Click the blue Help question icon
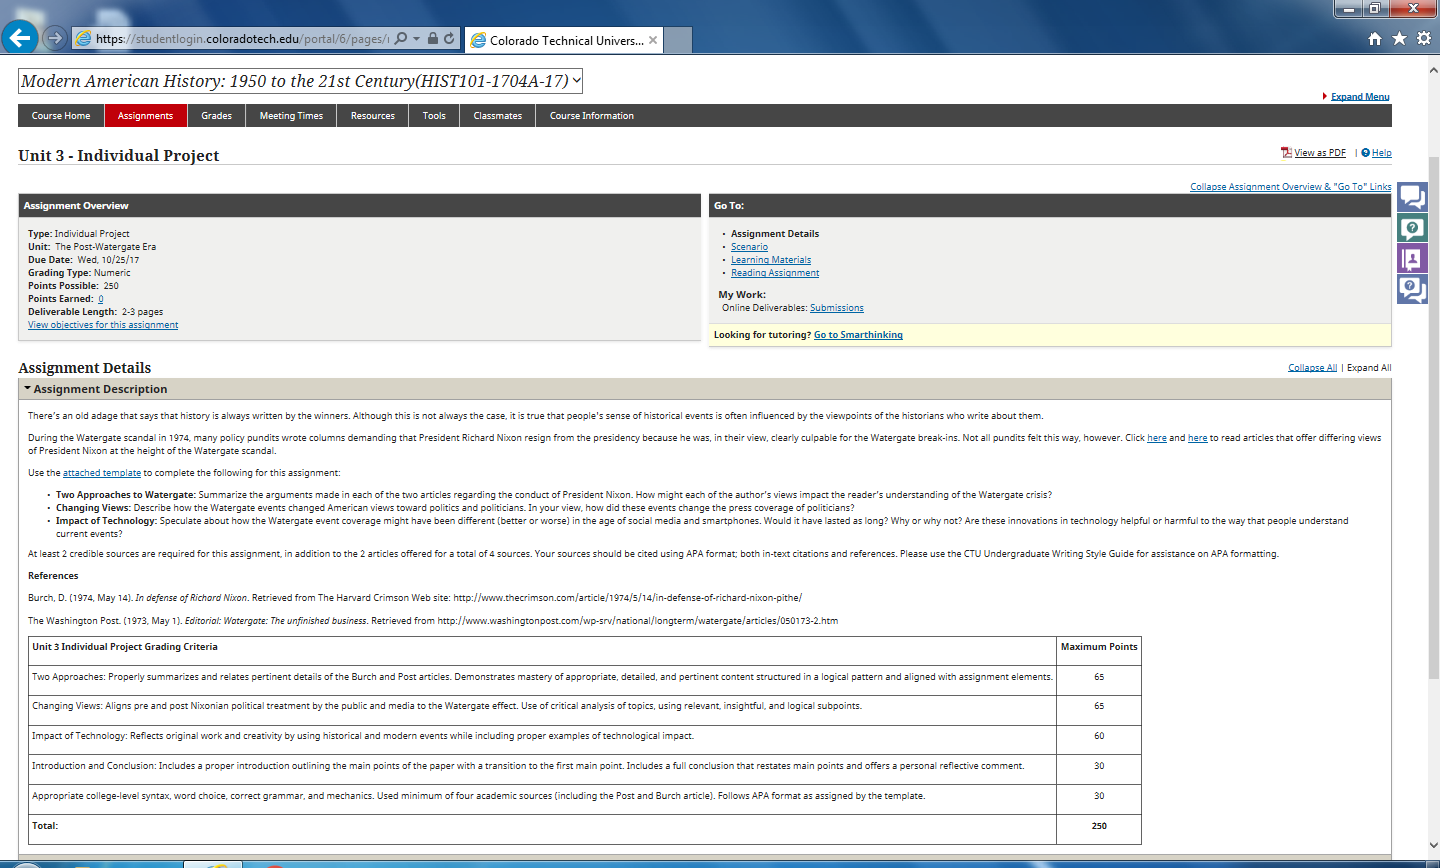 pyautogui.click(x=1365, y=153)
